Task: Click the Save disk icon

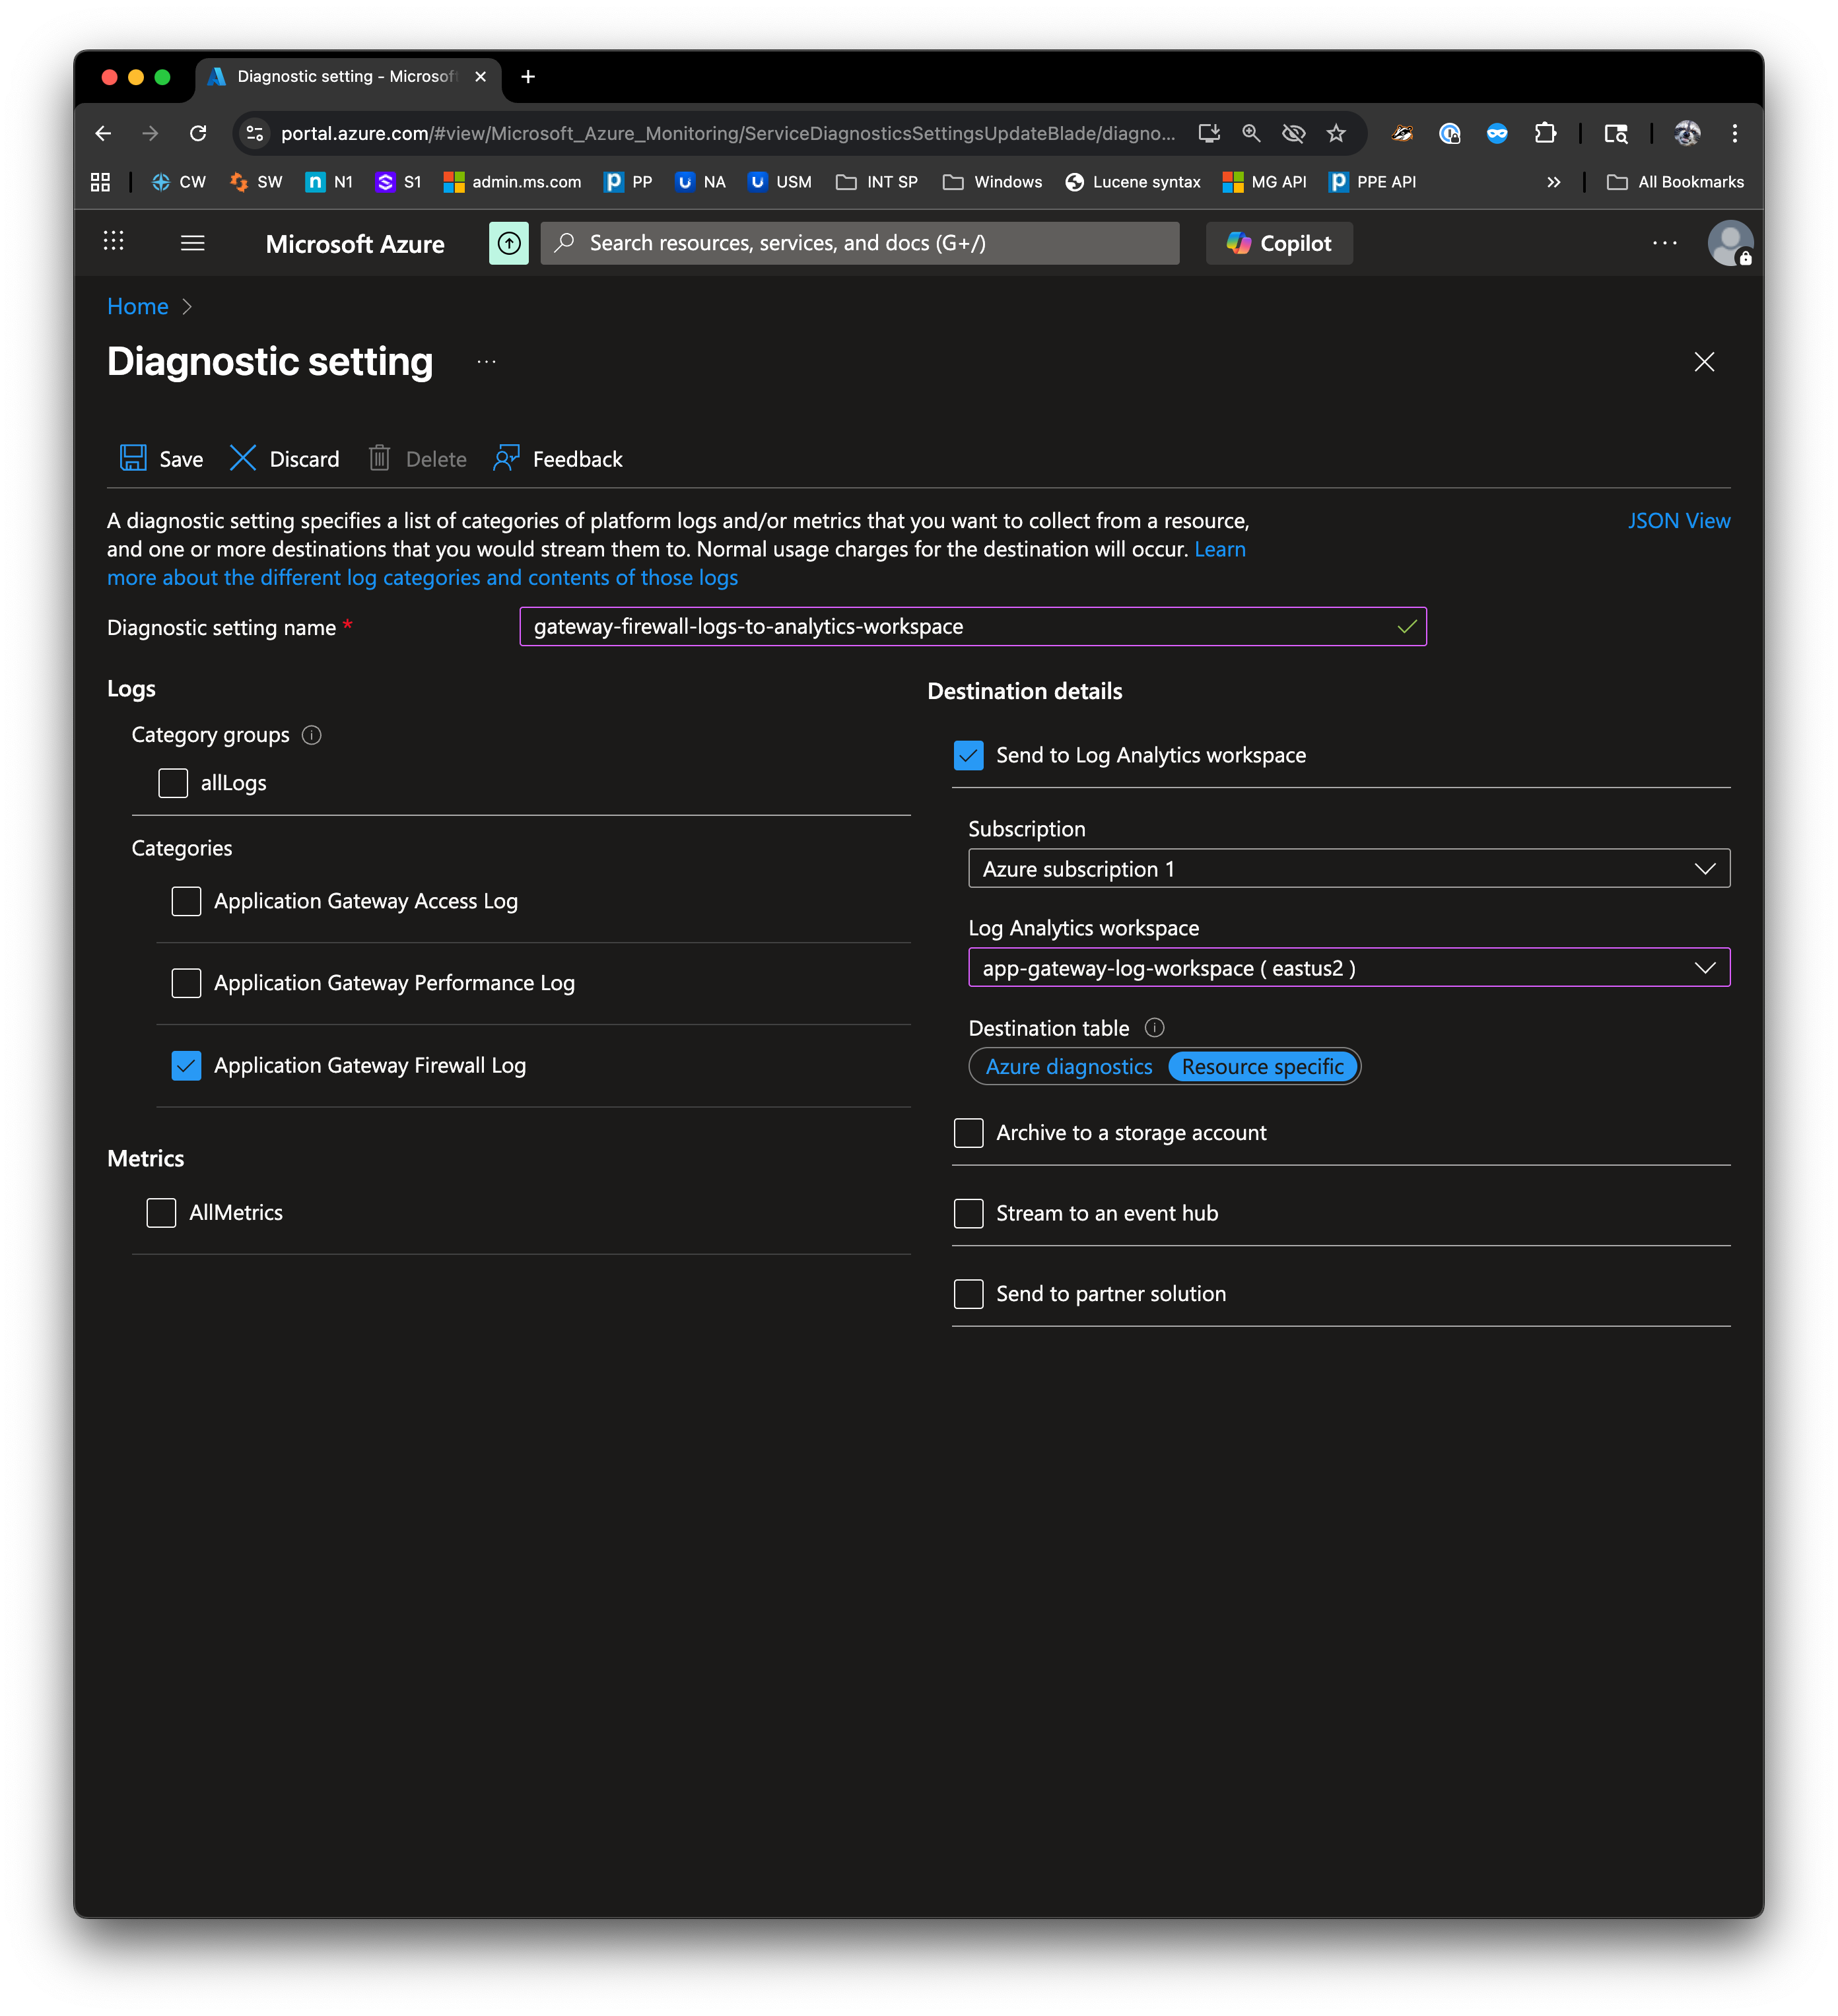Action: 133,458
